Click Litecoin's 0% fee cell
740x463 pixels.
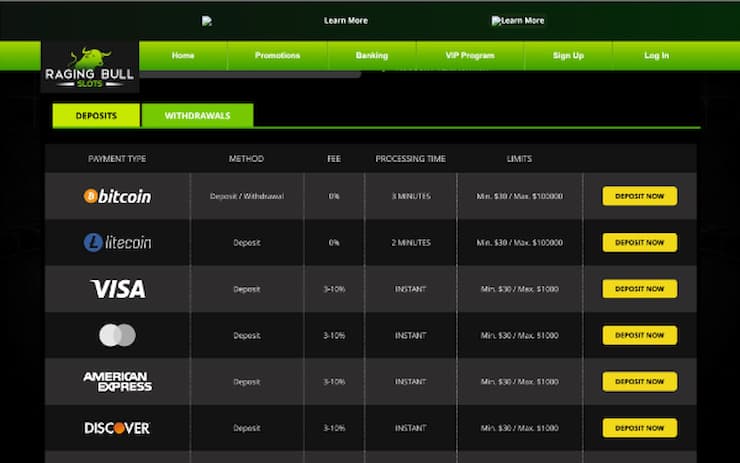click(334, 243)
